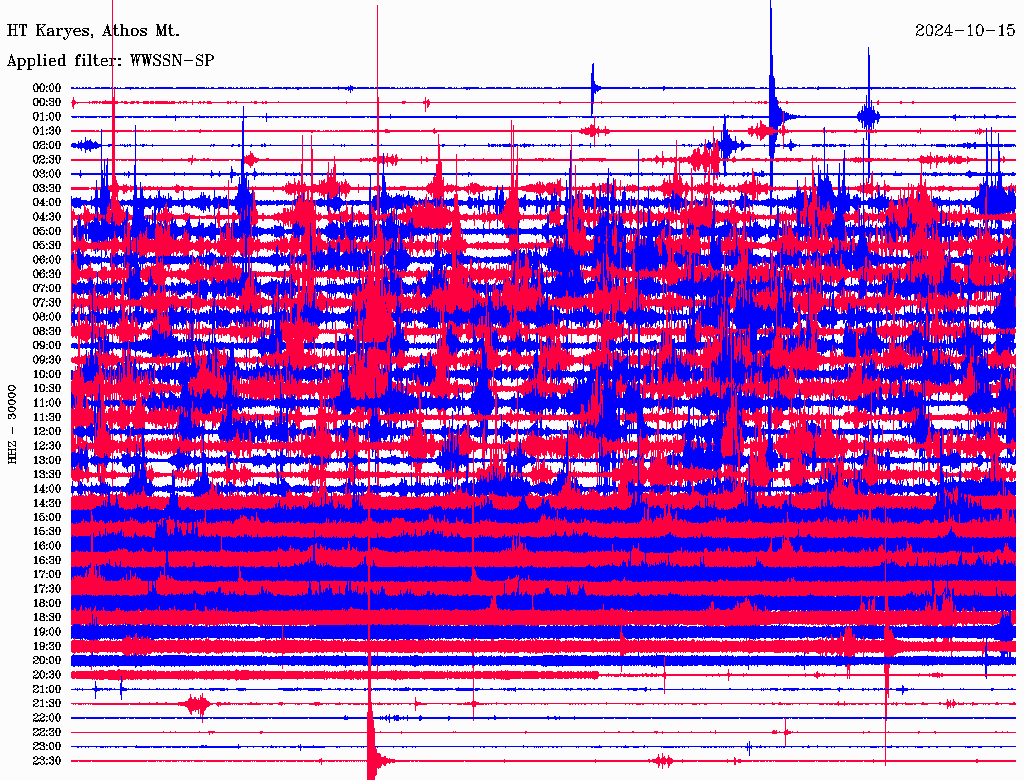Click the '15:30' time label
The width and height of the screenshot is (1024, 780).
coord(47,532)
